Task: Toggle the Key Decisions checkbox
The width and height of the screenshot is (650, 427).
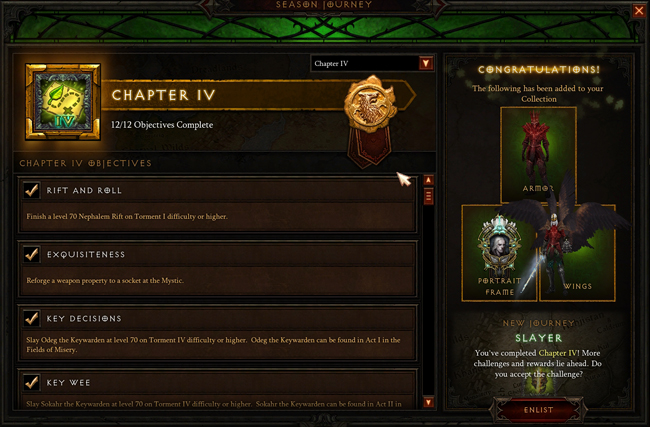Action: click(x=32, y=318)
